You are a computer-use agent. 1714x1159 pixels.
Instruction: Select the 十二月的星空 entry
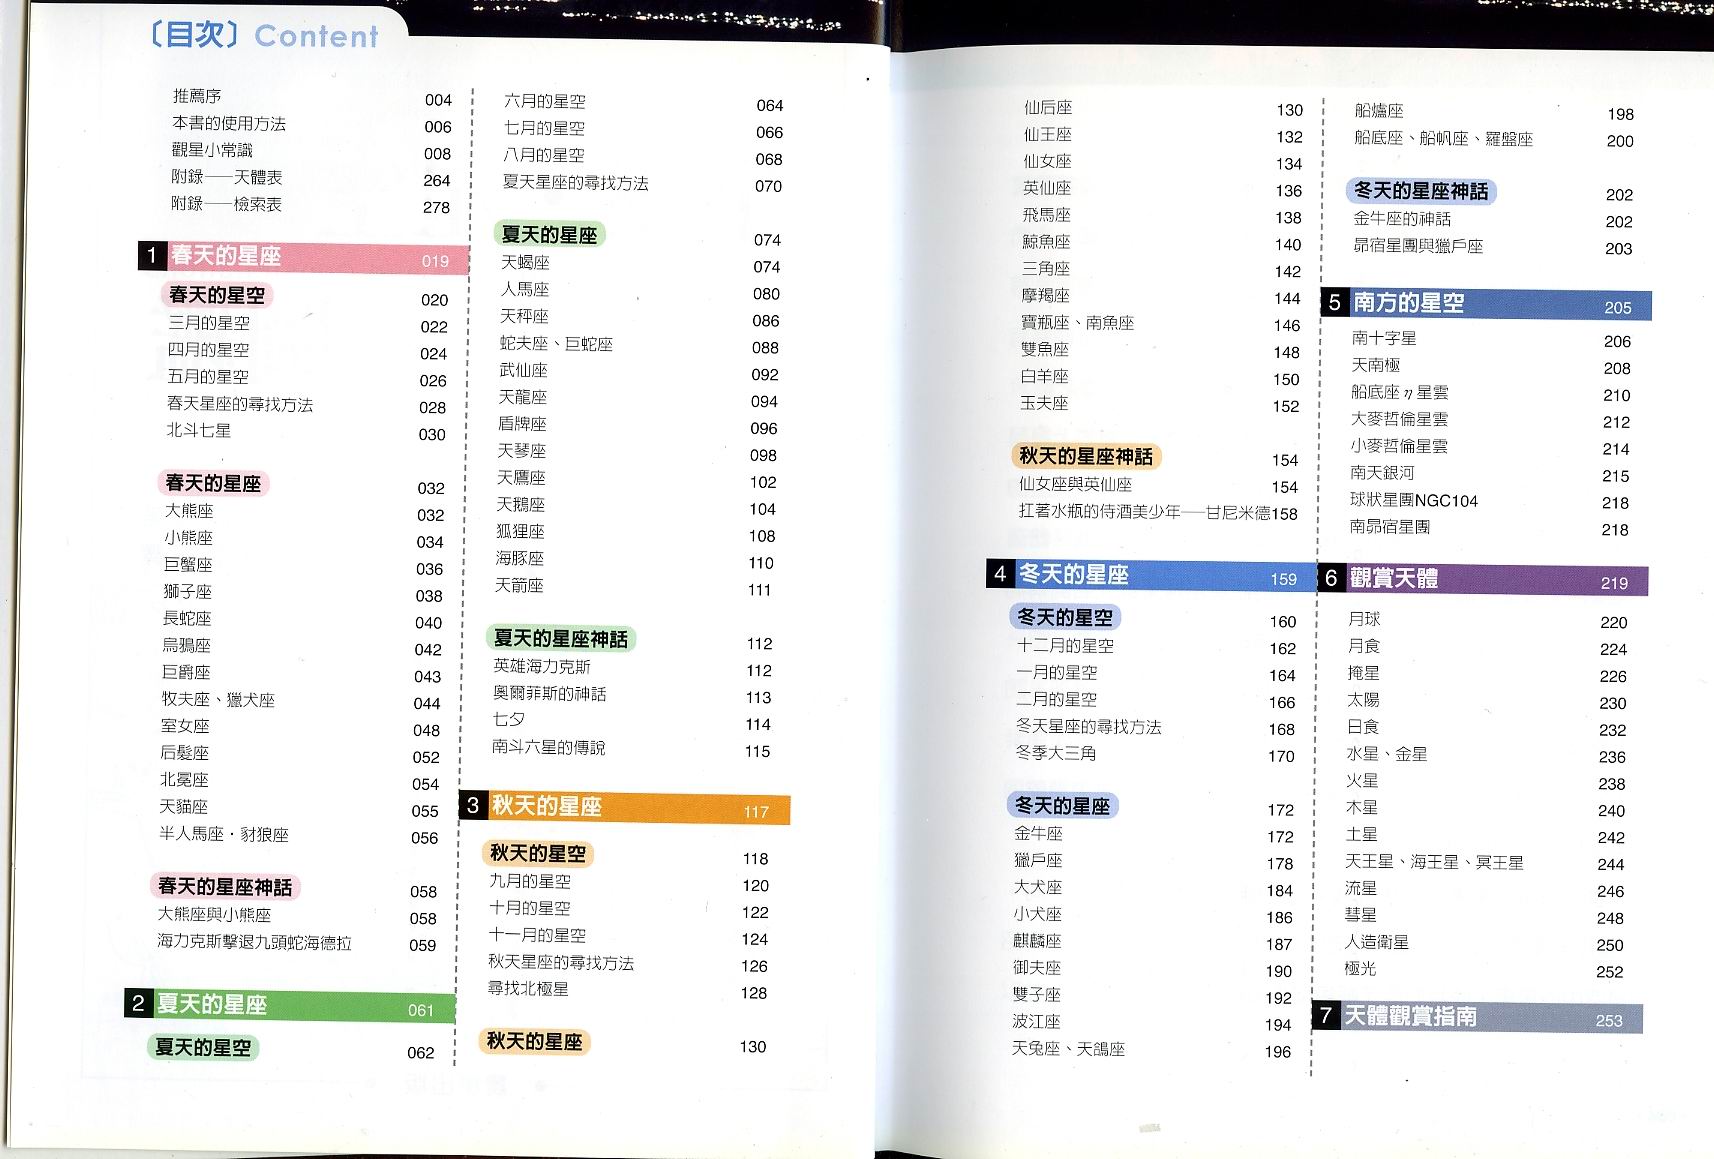pos(1065,646)
